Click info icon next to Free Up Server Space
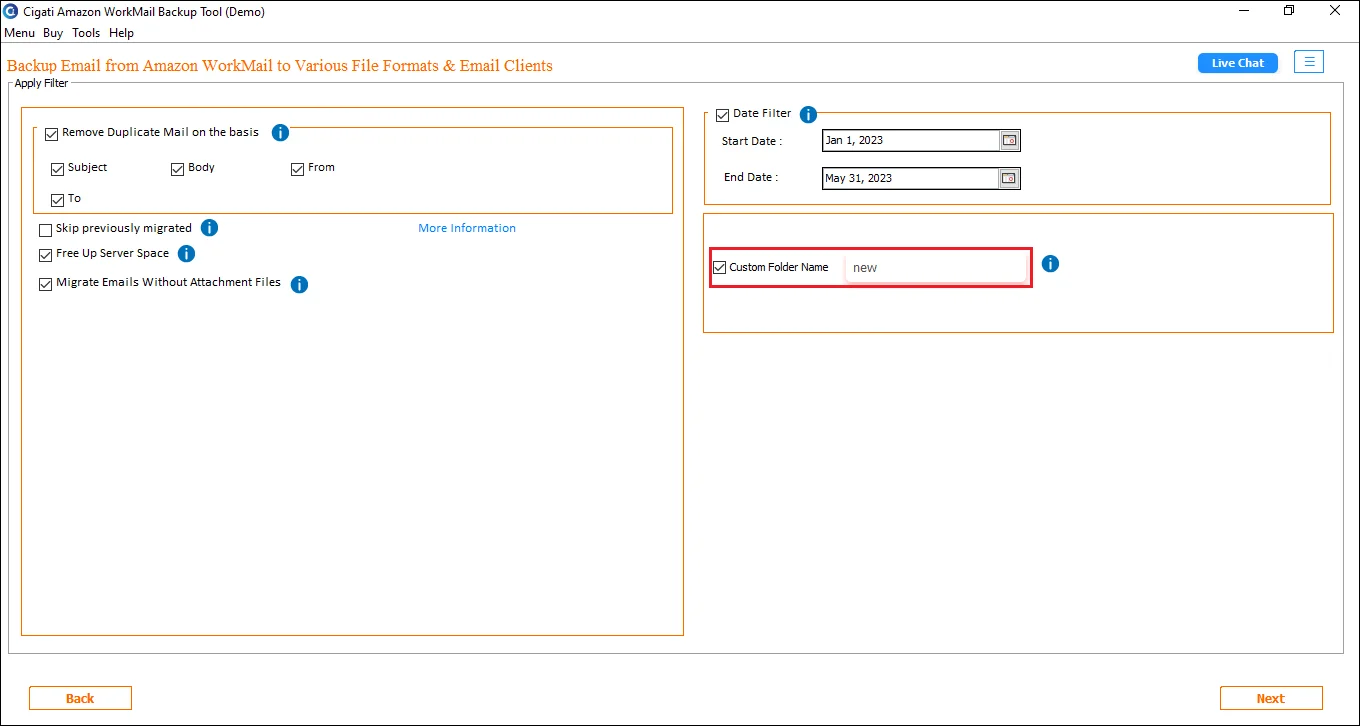The height and width of the screenshot is (726, 1360). click(186, 254)
